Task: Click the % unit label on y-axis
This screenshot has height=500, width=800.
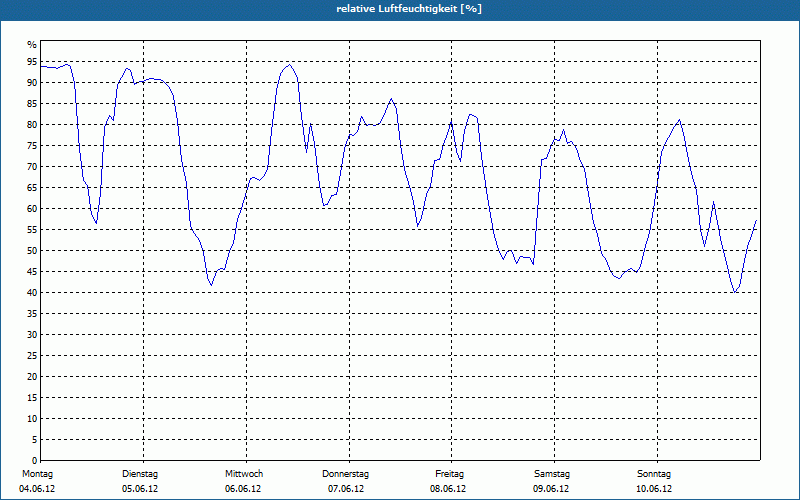Action: (32, 45)
